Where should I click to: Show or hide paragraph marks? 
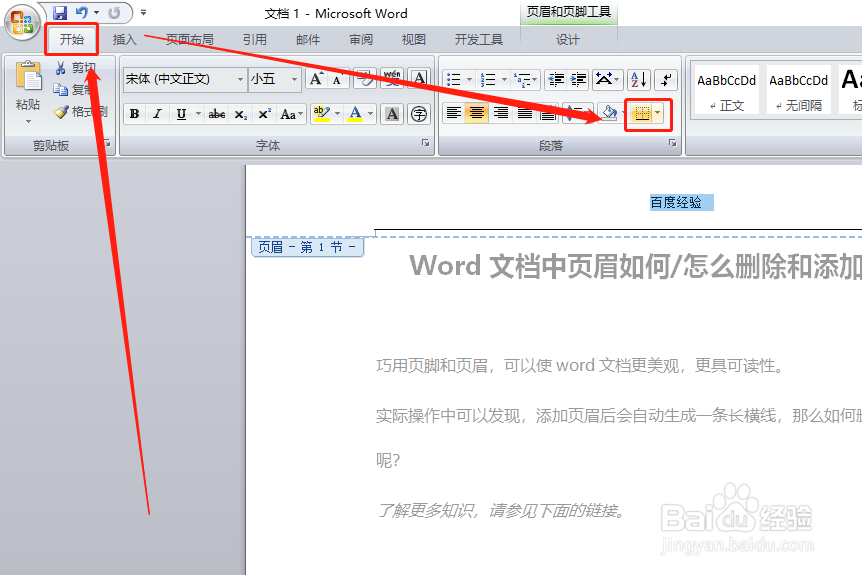tap(666, 80)
